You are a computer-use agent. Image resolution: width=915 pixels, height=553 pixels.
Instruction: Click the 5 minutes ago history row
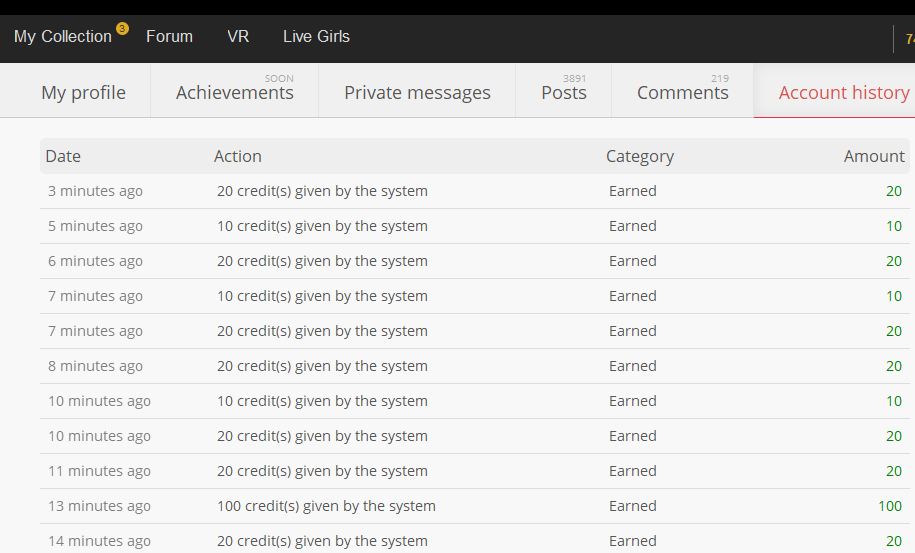pyautogui.click(x=95, y=226)
